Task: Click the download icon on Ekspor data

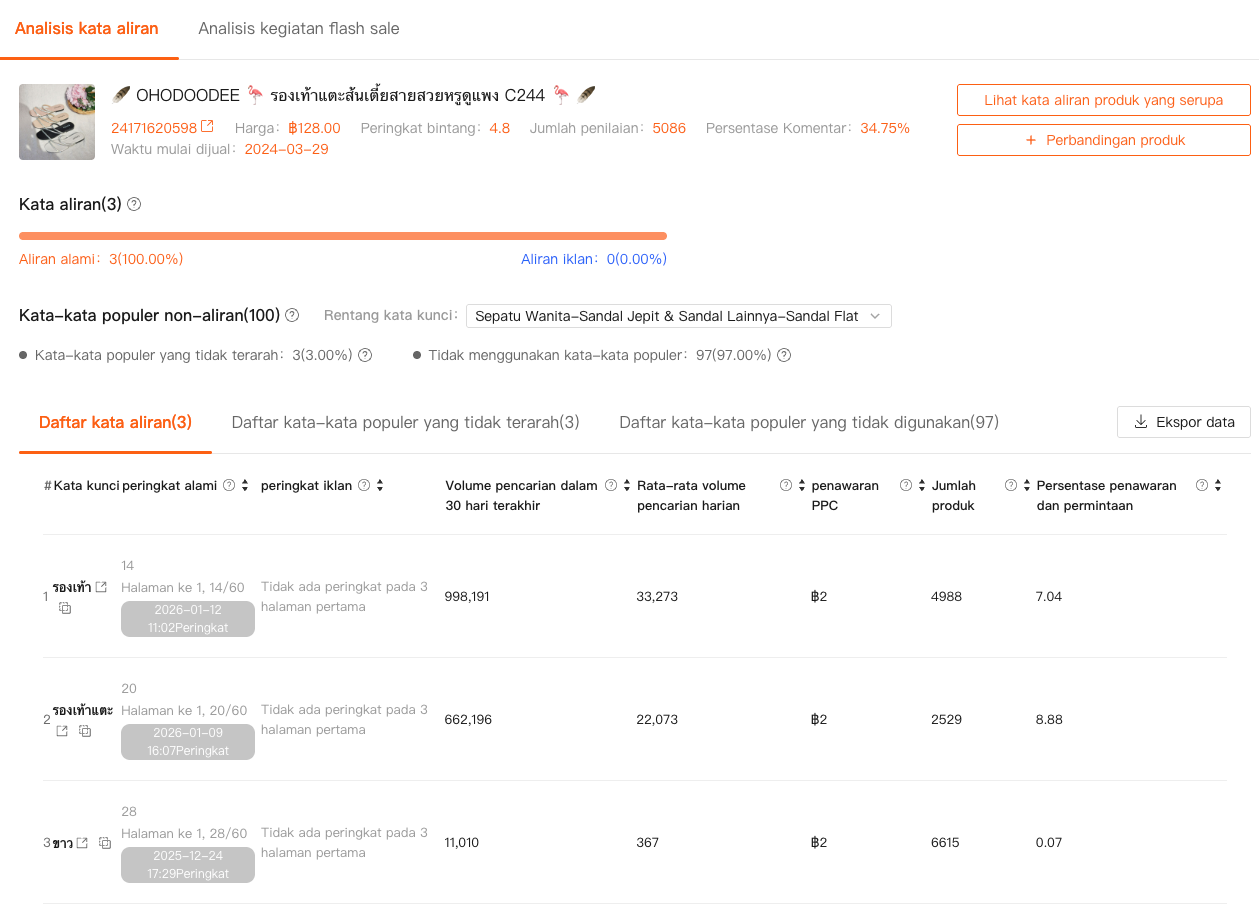Action: coord(1141,422)
